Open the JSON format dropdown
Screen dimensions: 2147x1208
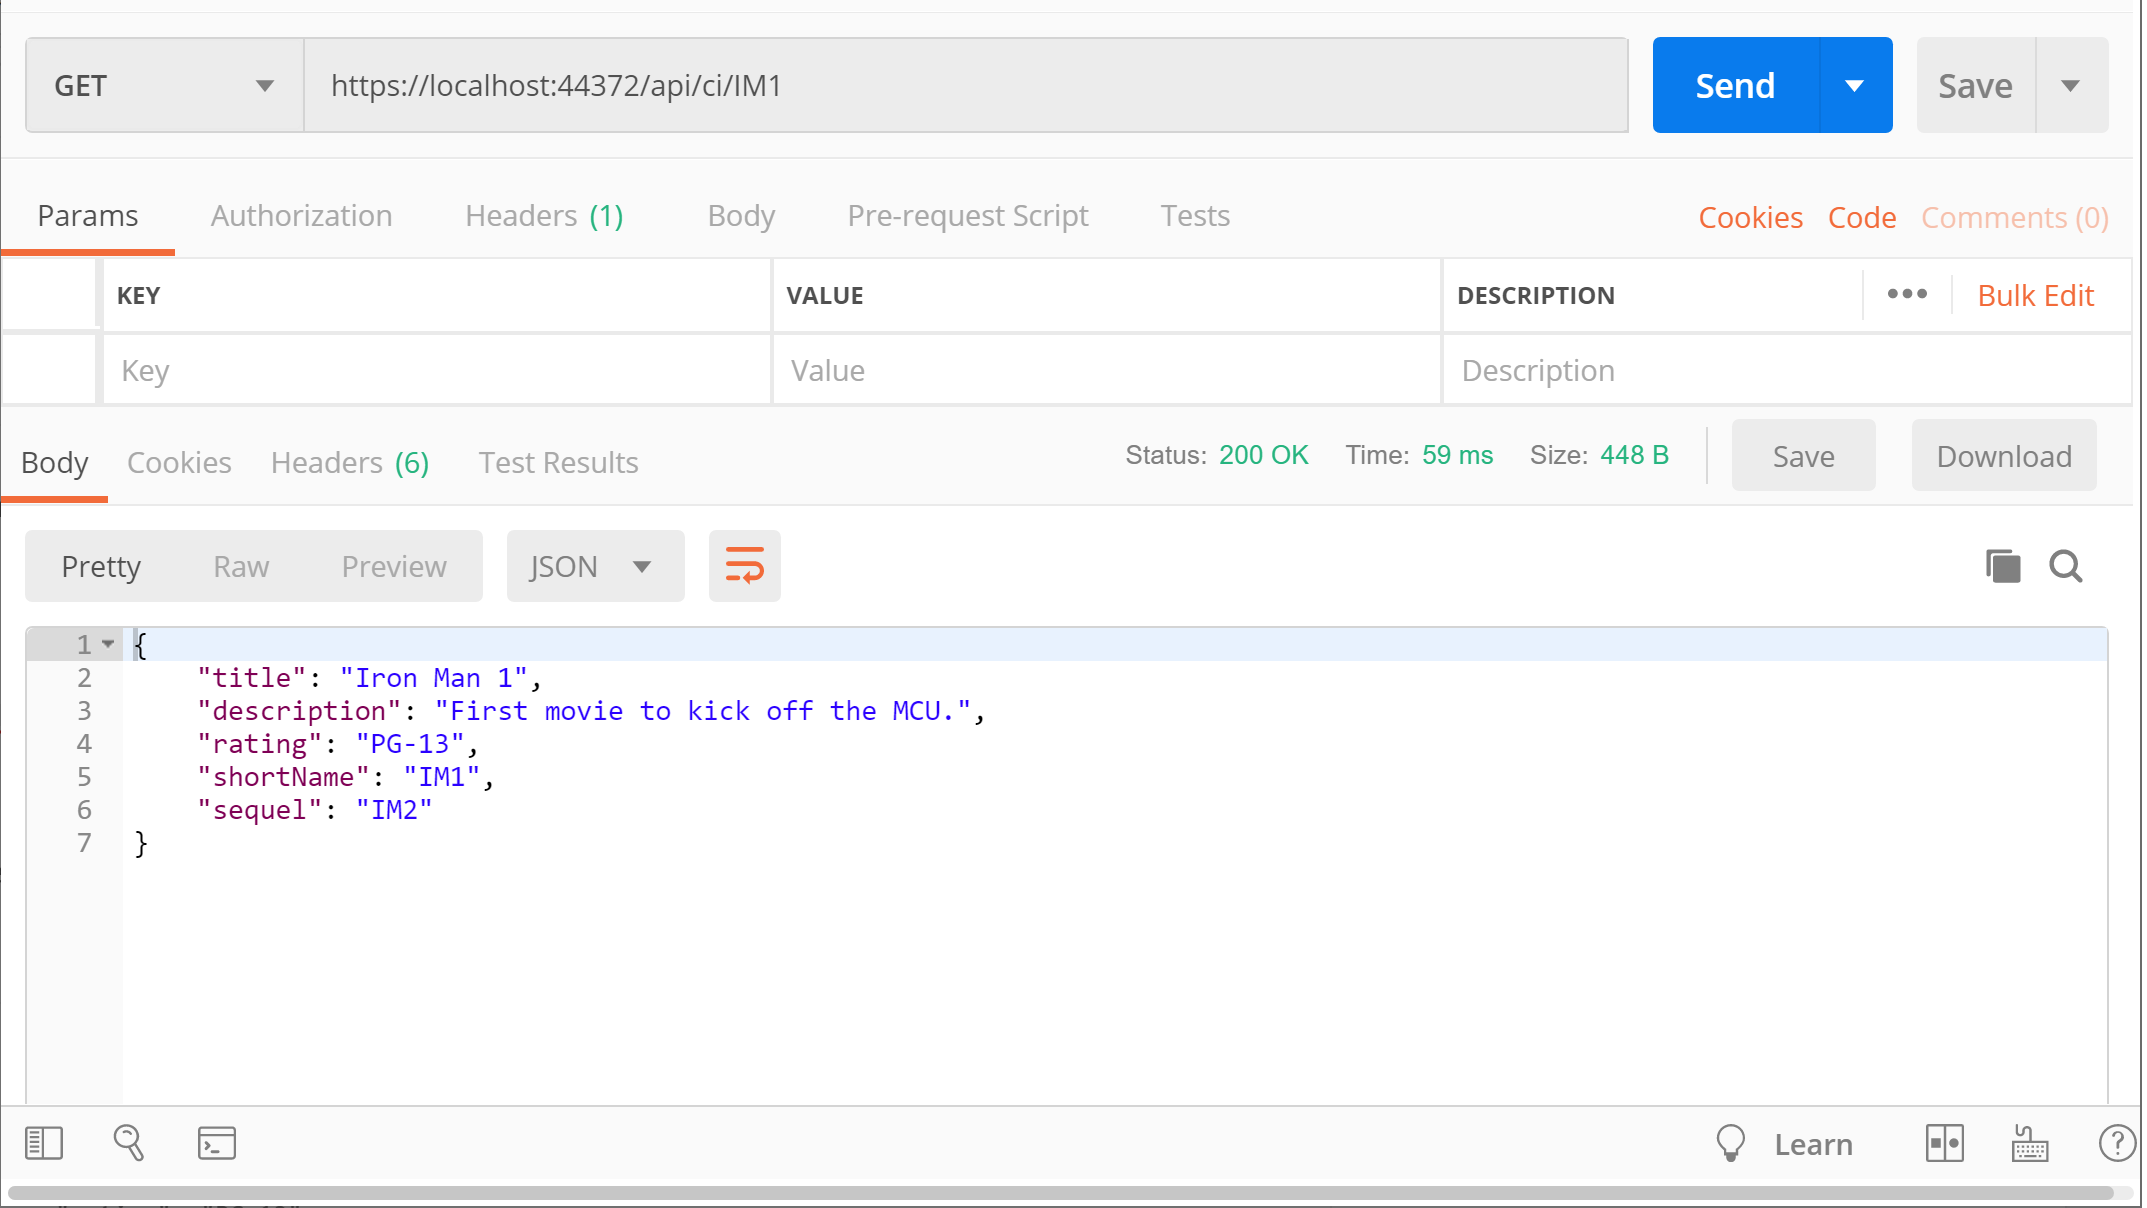[595, 566]
